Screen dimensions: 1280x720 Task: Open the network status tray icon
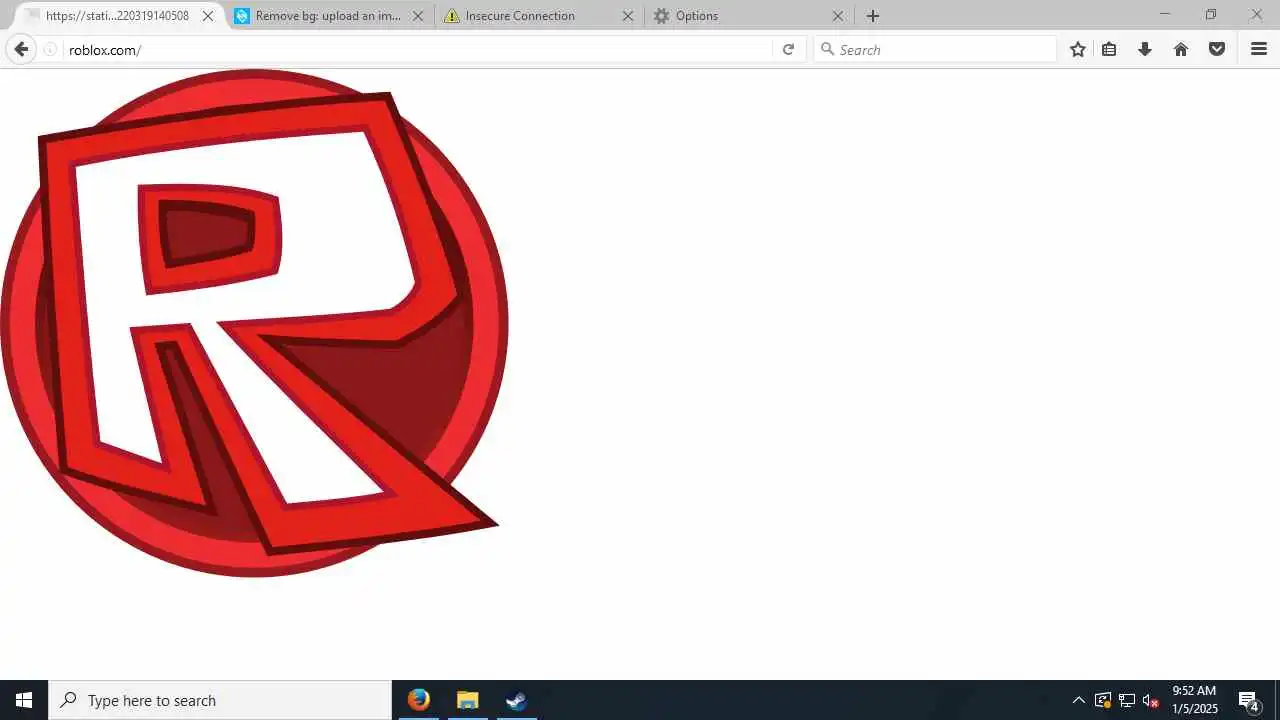[x=1127, y=700]
